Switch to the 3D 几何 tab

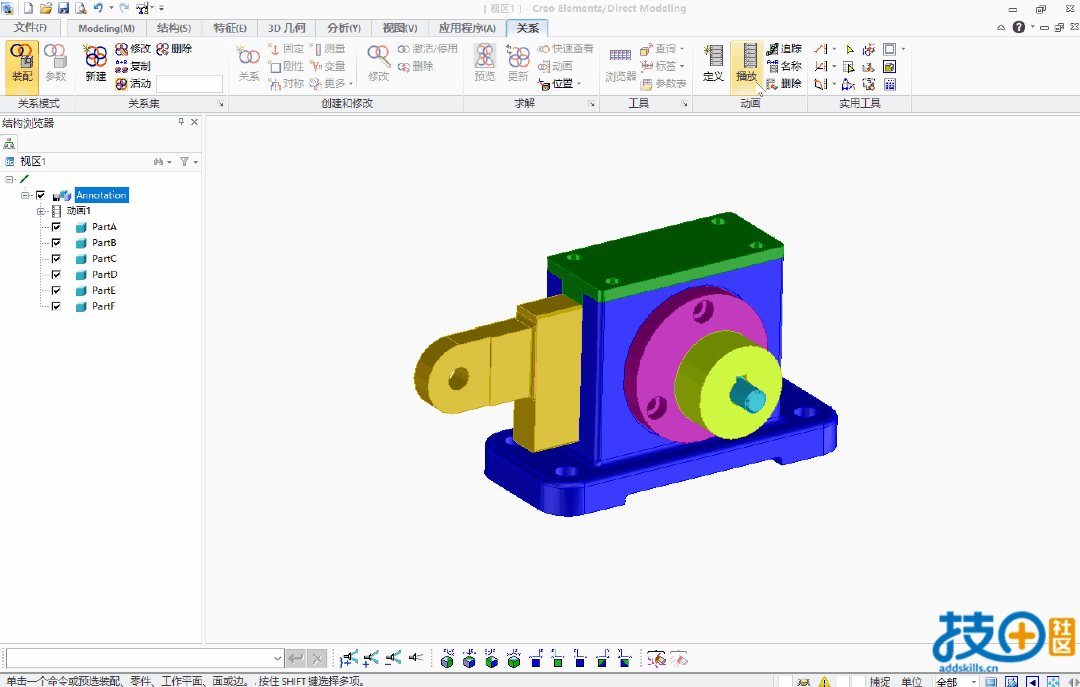tap(287, 28)
